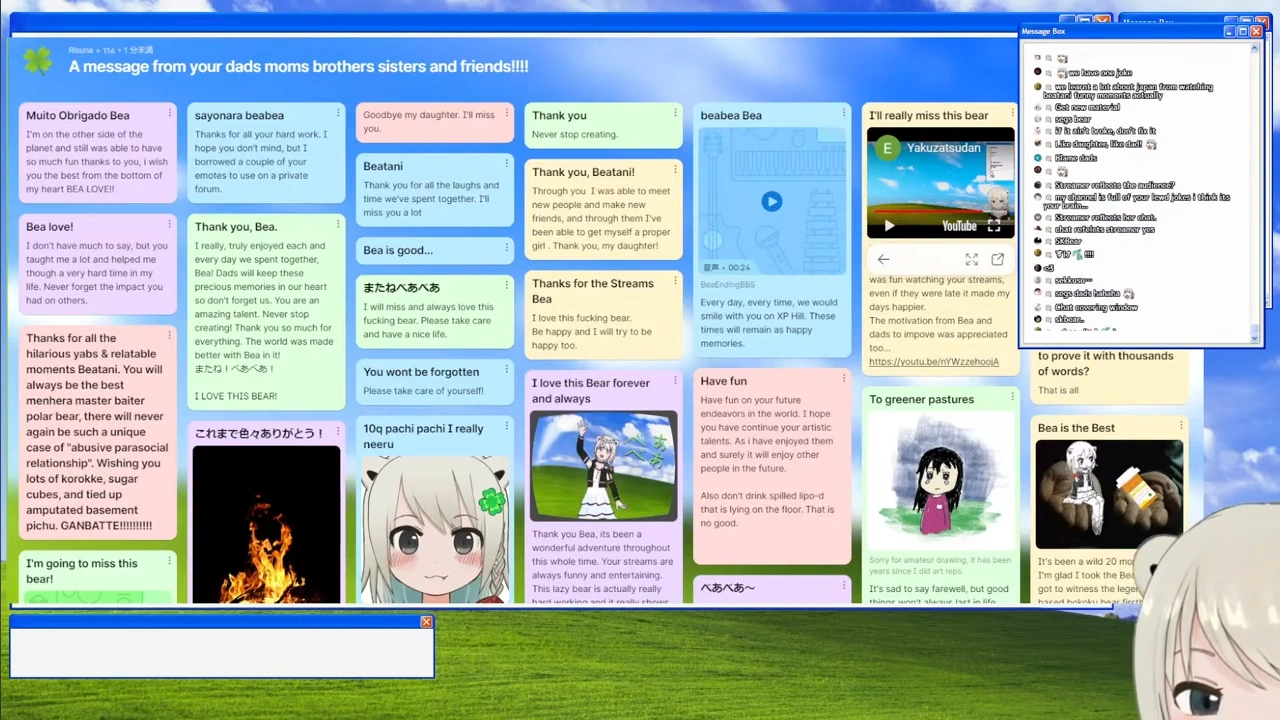The width and height of the screenshot is (1280, 720).
Task: Open the youtu.be link in the card
Action: click(934, 362)
